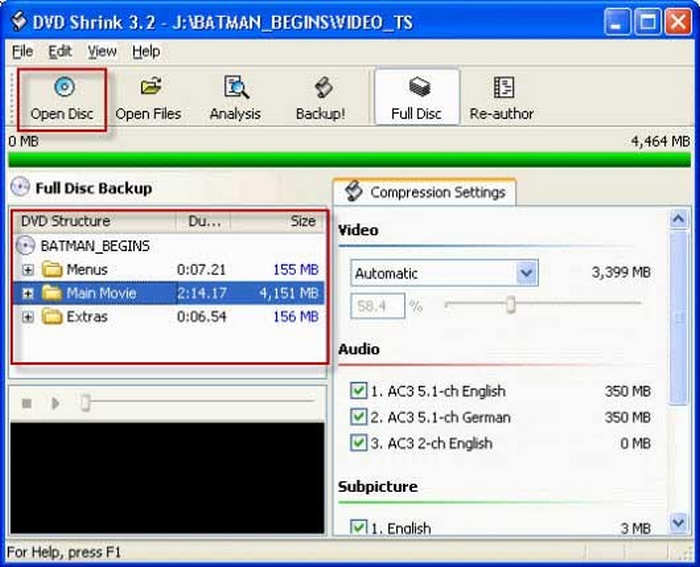Start the Backup! toolbar icon
700x567 pixels.
click(x=320, y=87)
